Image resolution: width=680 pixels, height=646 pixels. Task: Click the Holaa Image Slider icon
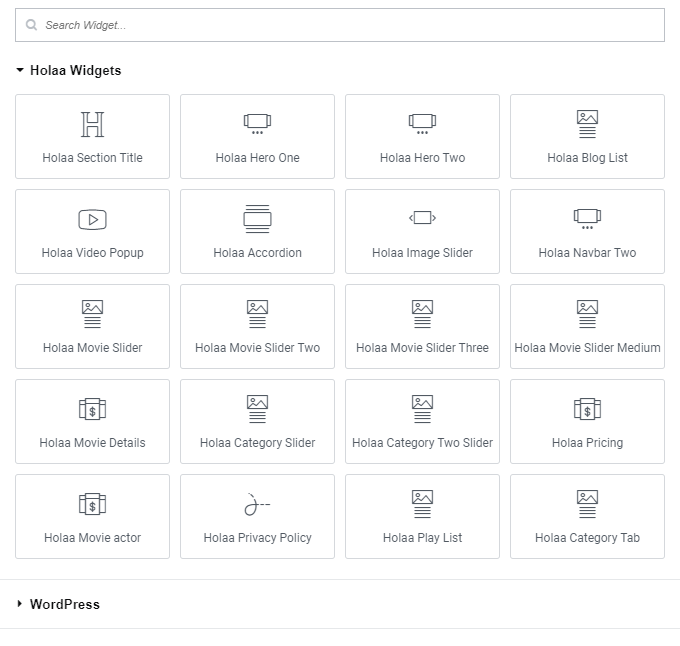point(422,218)
